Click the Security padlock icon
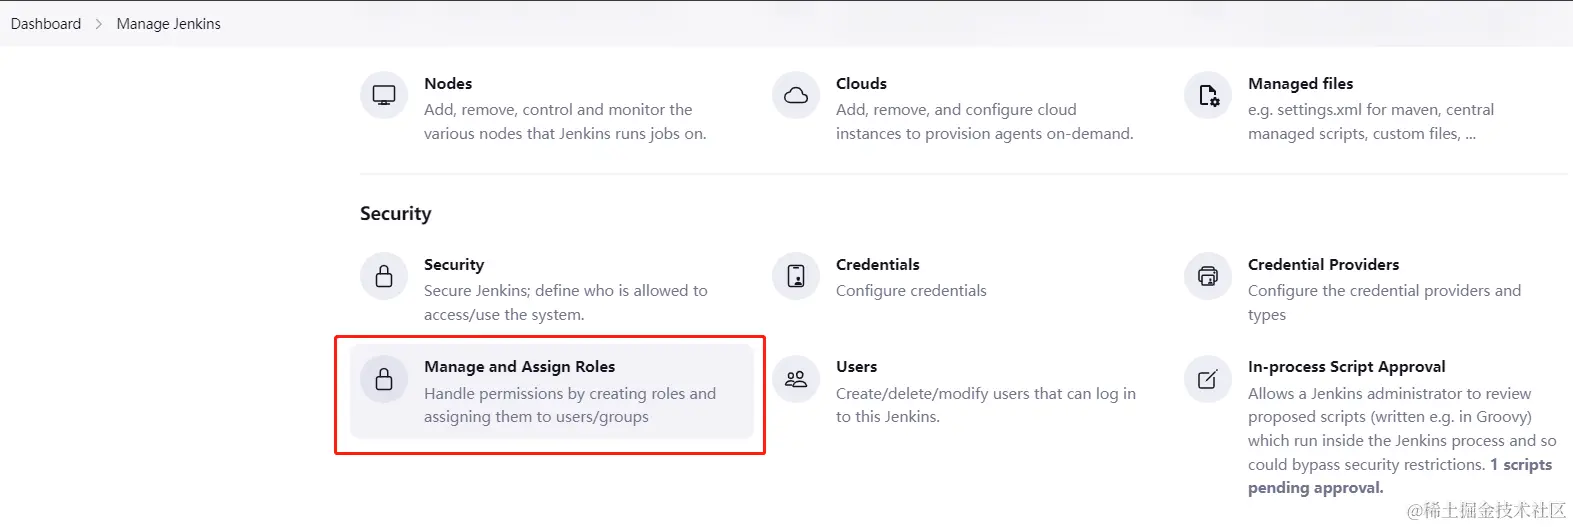This screenshot has width=1573, height=527. 384,276
